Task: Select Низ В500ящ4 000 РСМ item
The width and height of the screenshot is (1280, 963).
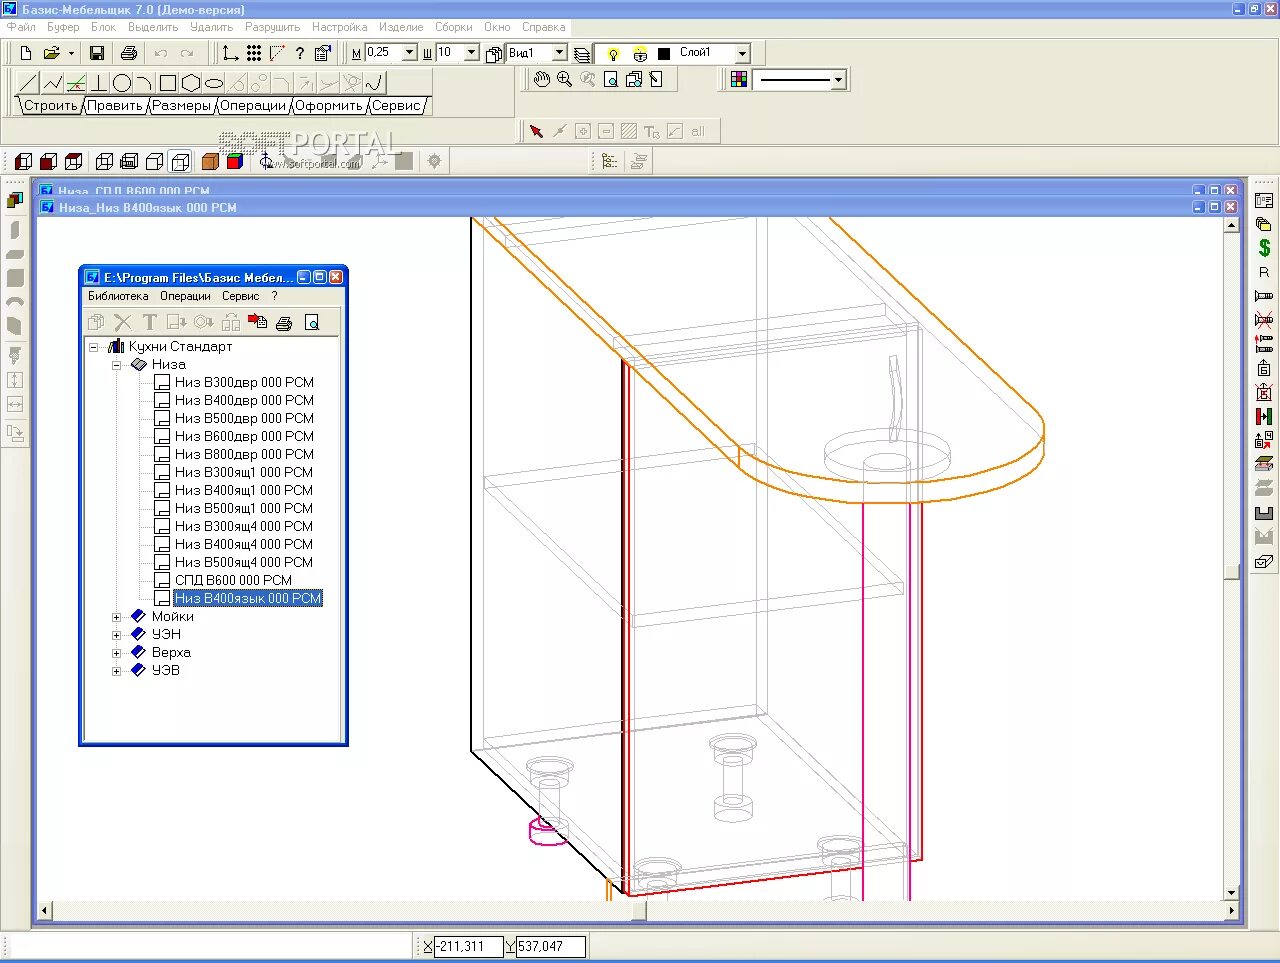Action: [244, 562]
